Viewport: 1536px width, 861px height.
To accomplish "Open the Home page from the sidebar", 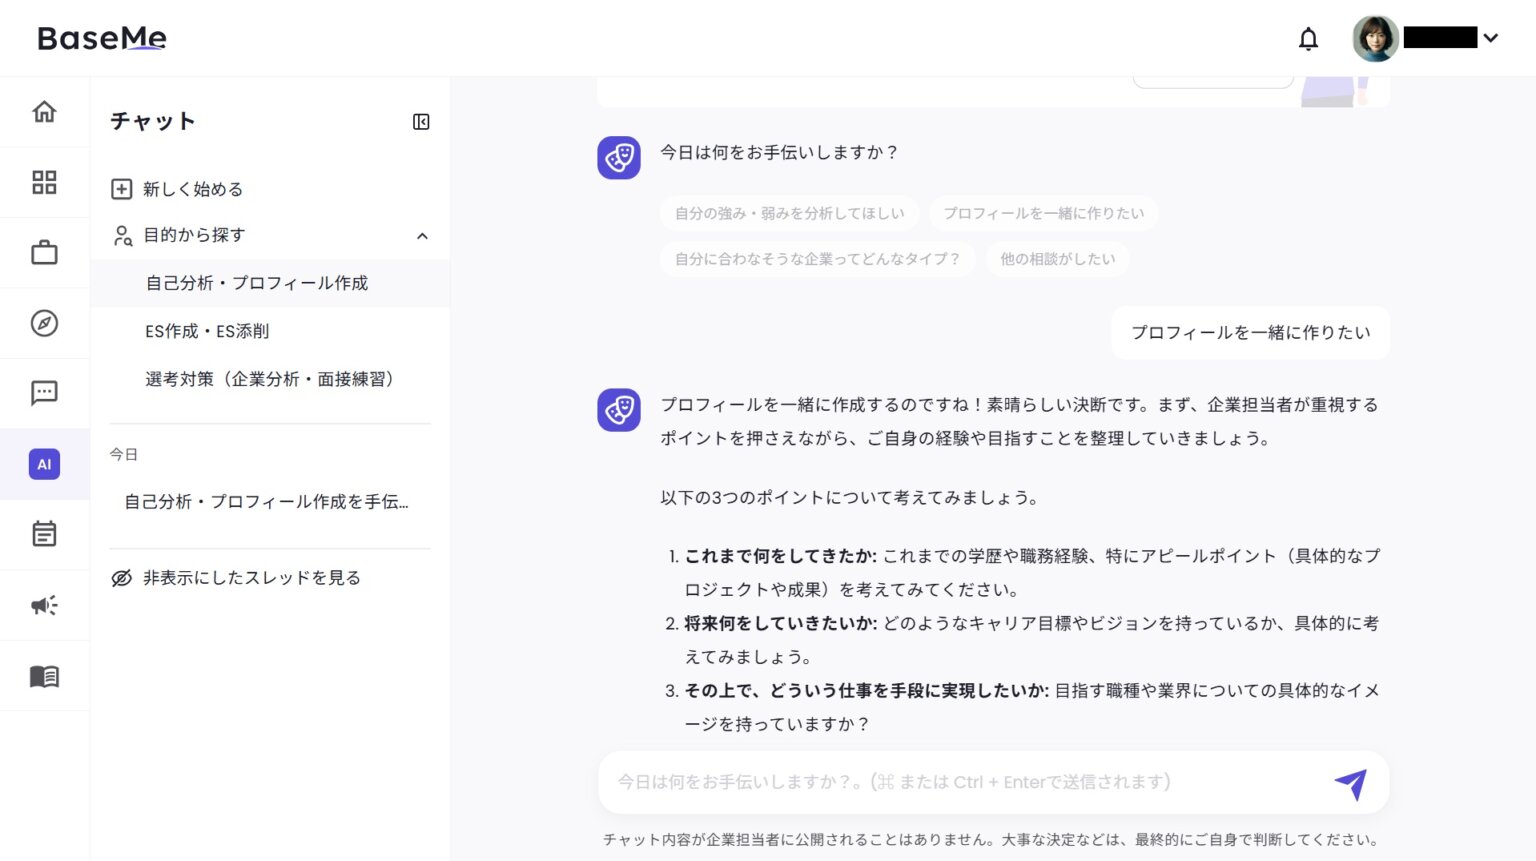I will click(x=44, y=112).
